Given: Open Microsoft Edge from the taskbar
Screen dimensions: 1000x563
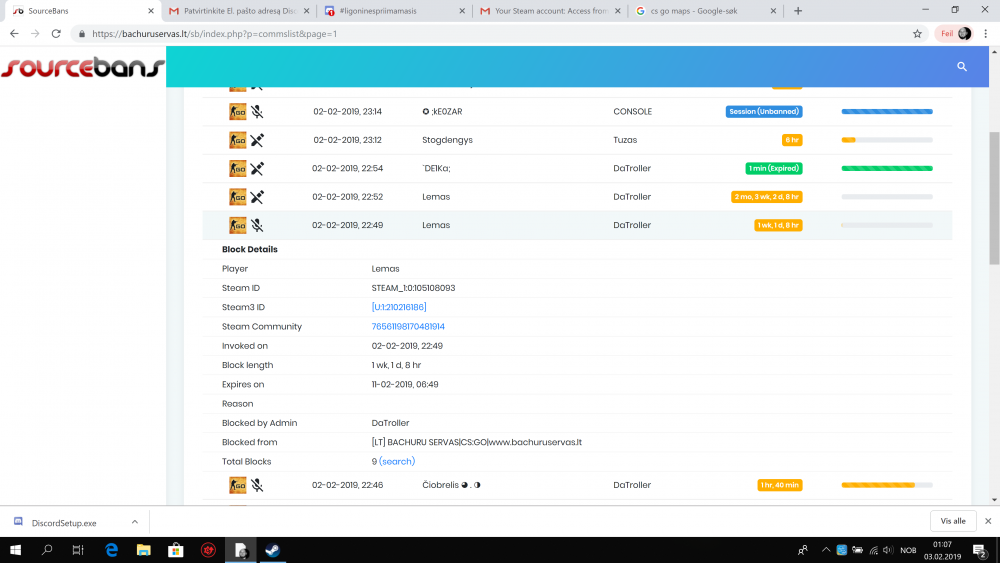Looking at the screenshot, I should coord(112,550).
